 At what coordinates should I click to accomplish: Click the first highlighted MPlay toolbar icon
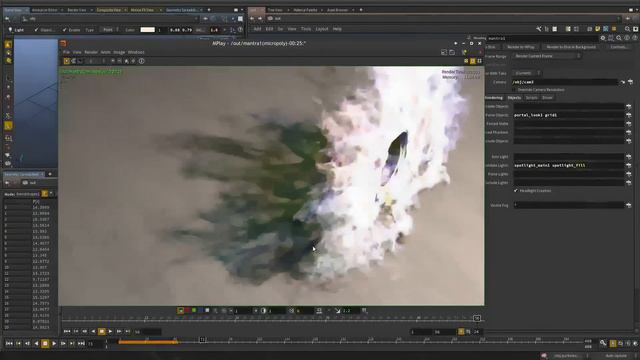pyautogui.click(x=67, y=61)
